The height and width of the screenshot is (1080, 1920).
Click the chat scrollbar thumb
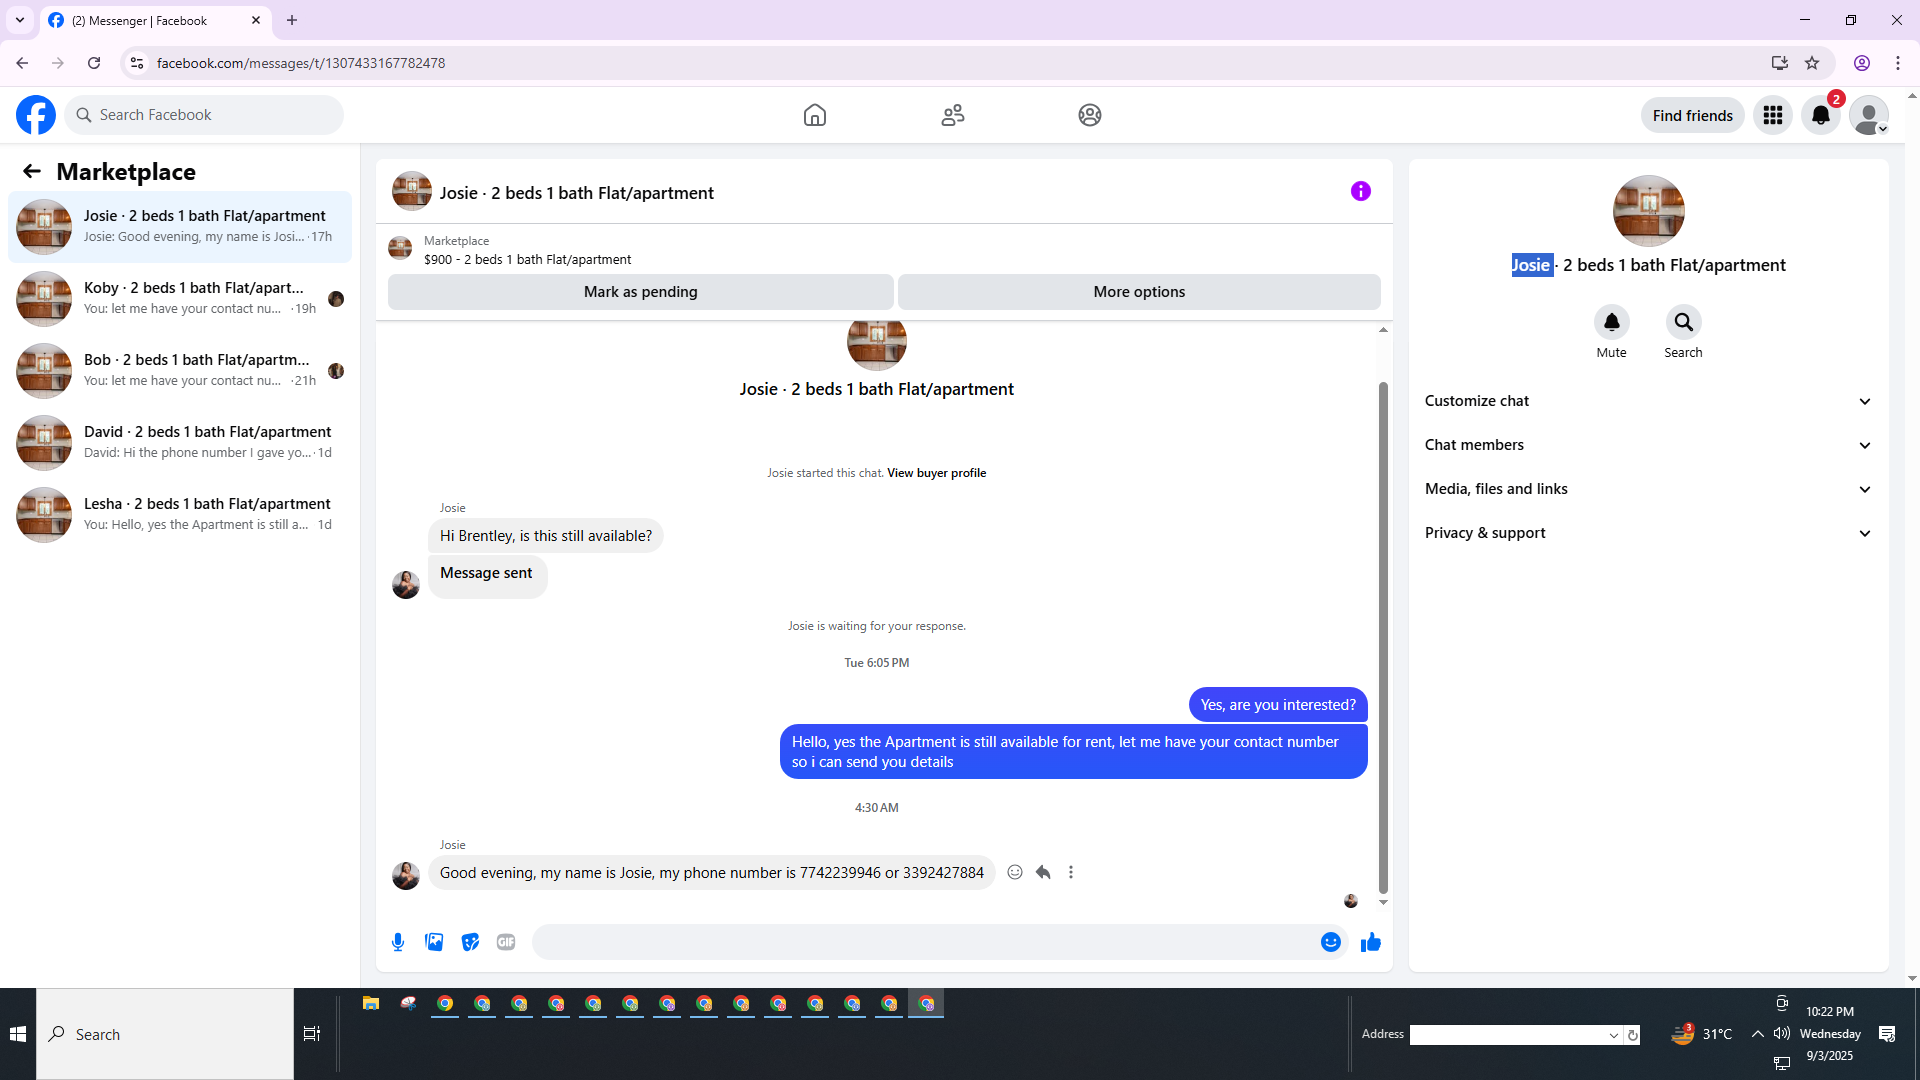[x=1384, y=637]
